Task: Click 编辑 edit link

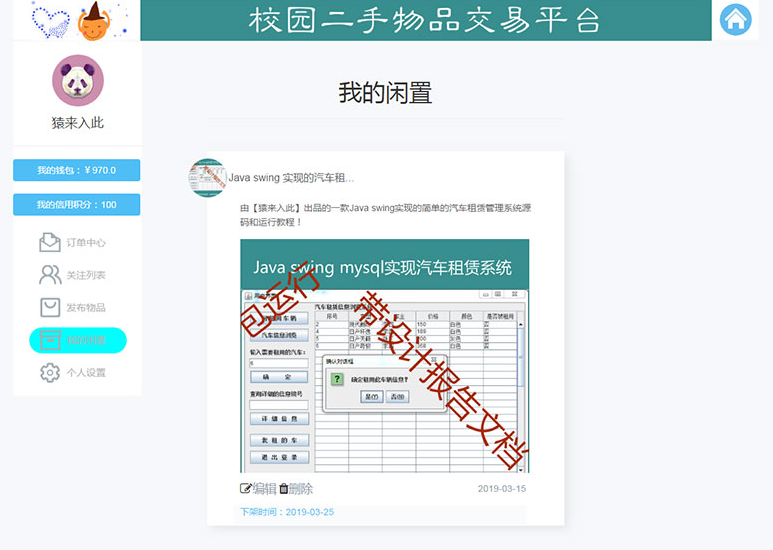Action: [x=264, y=488]
